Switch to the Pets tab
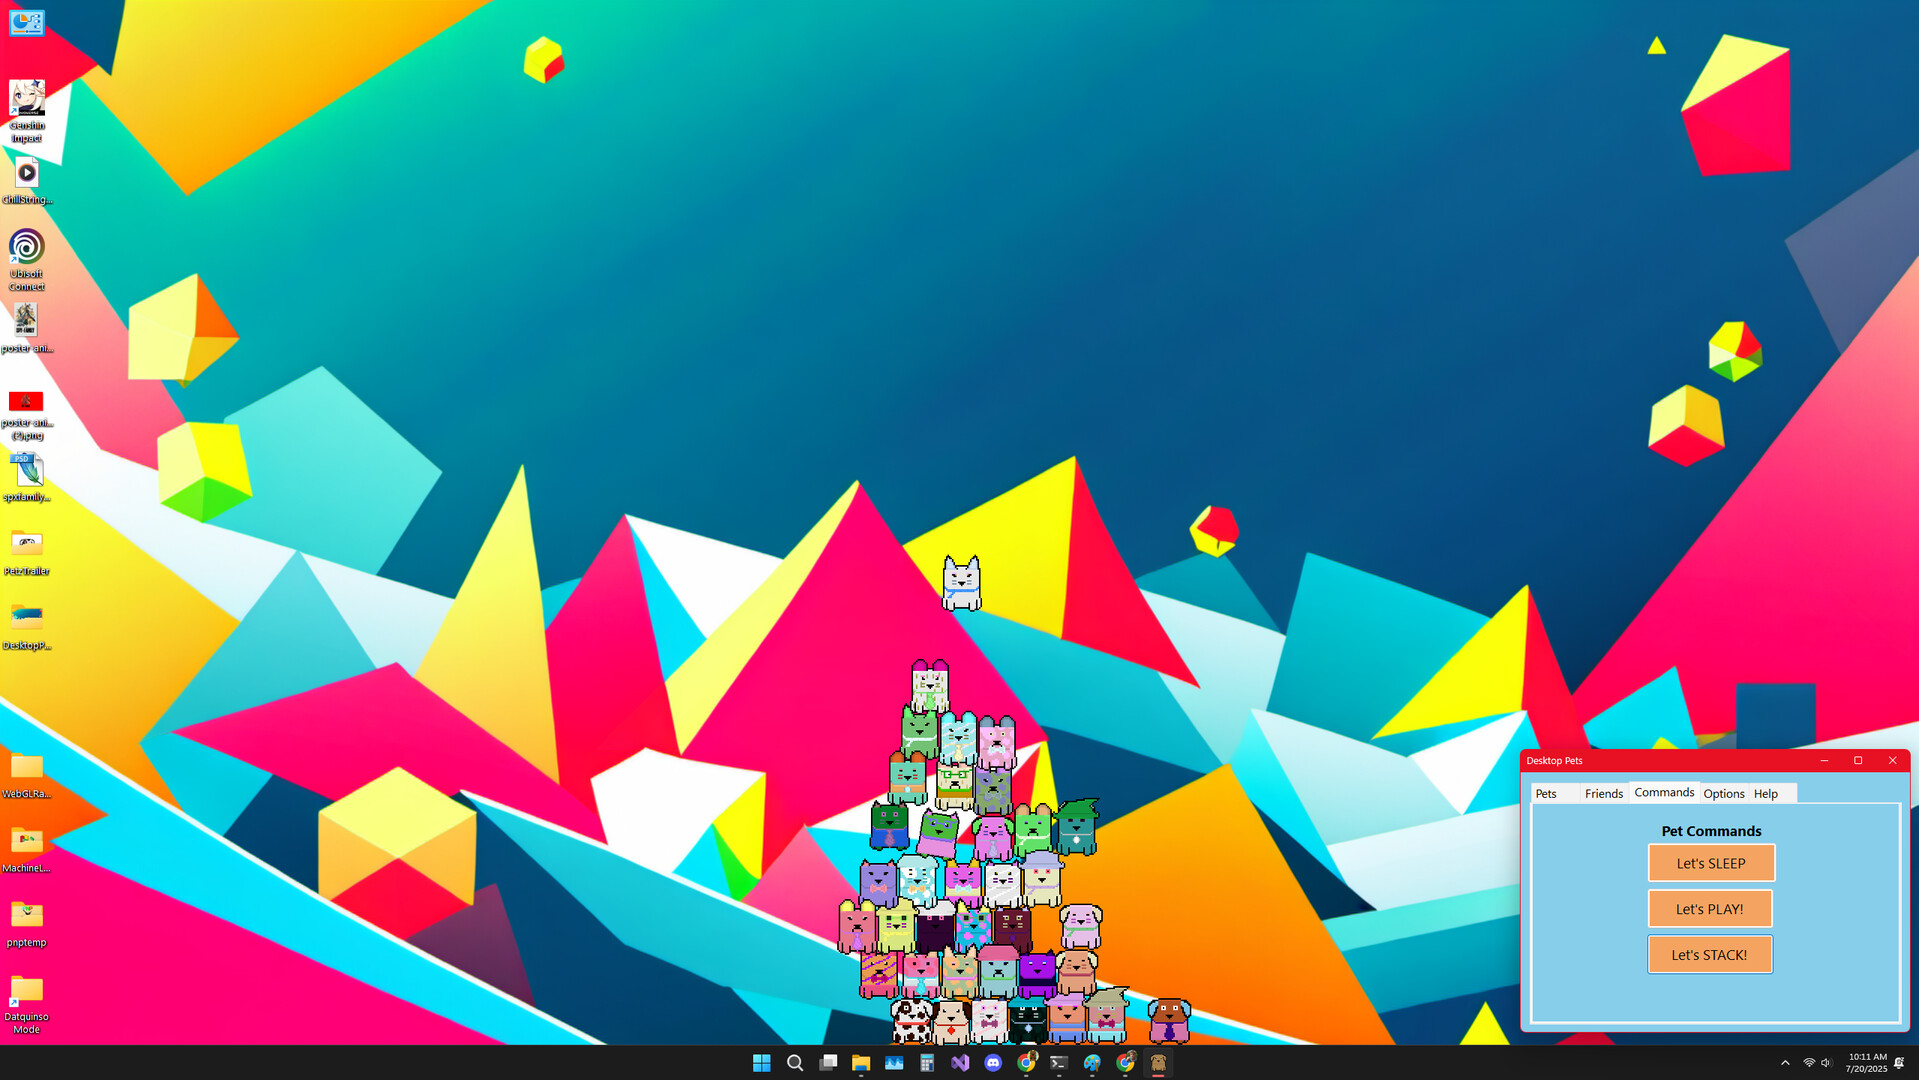 click(x=1548, y=793)
